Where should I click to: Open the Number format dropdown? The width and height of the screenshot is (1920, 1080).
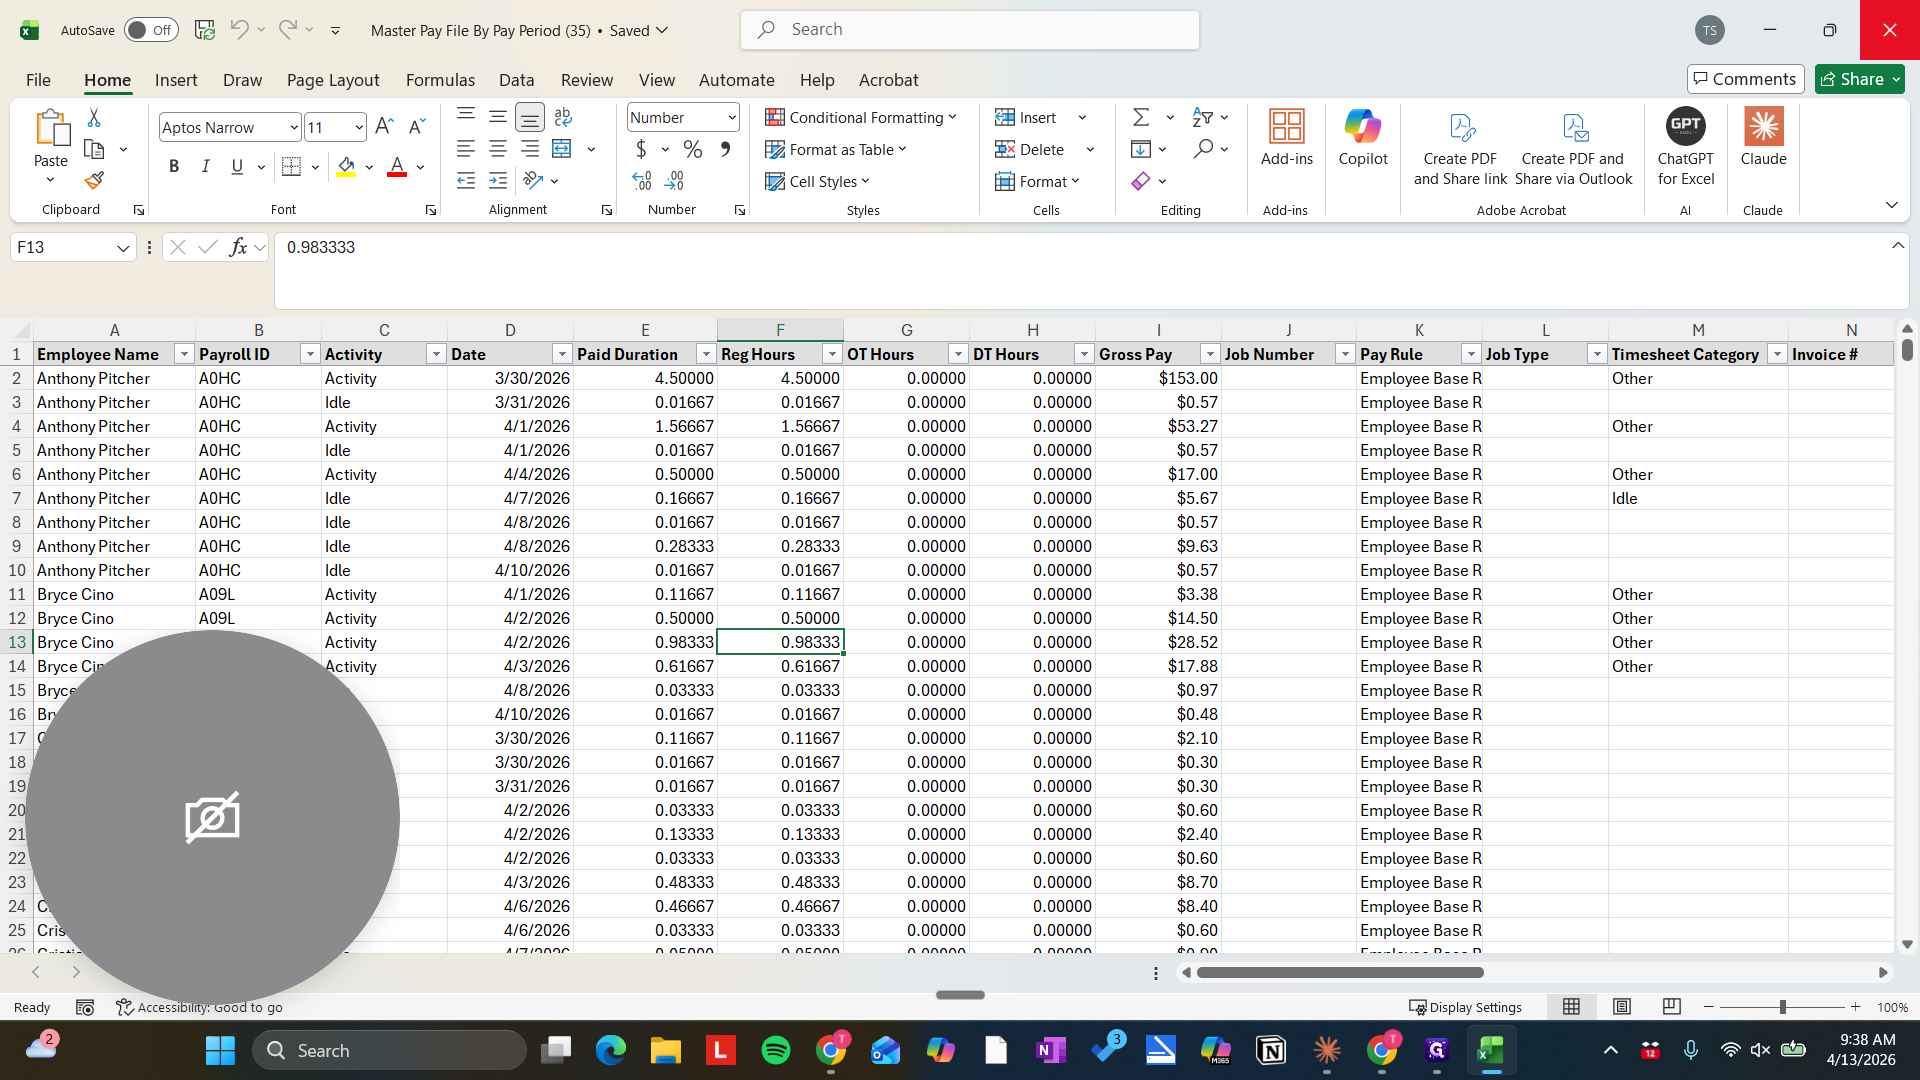coord(732,117)
